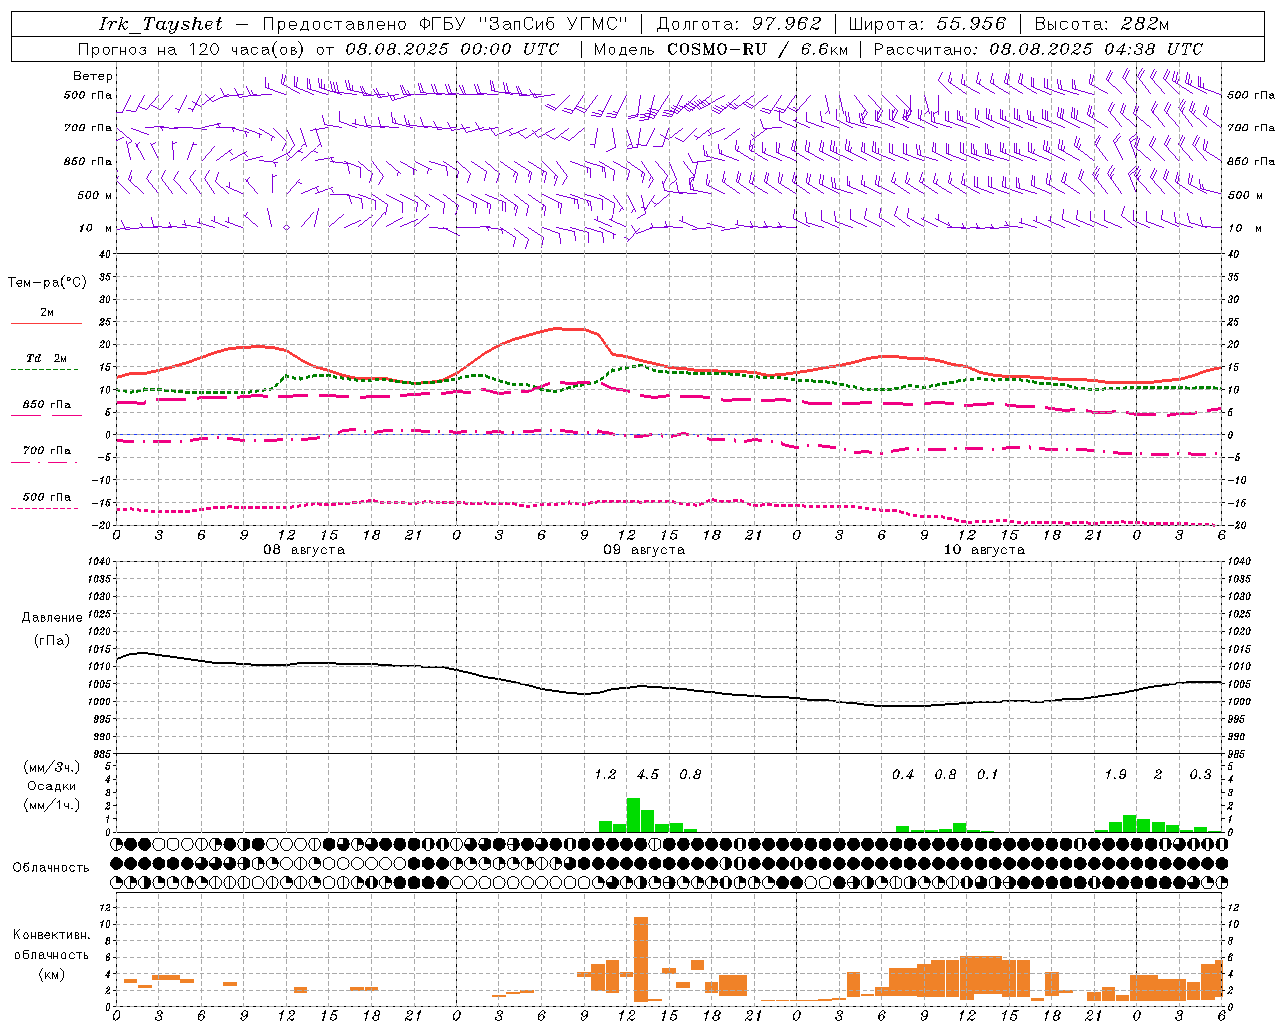Click the "(км)" unit under convective cloudiness
The height and width of the screenshot is (1024, 1280).
(x=53, y=974)
